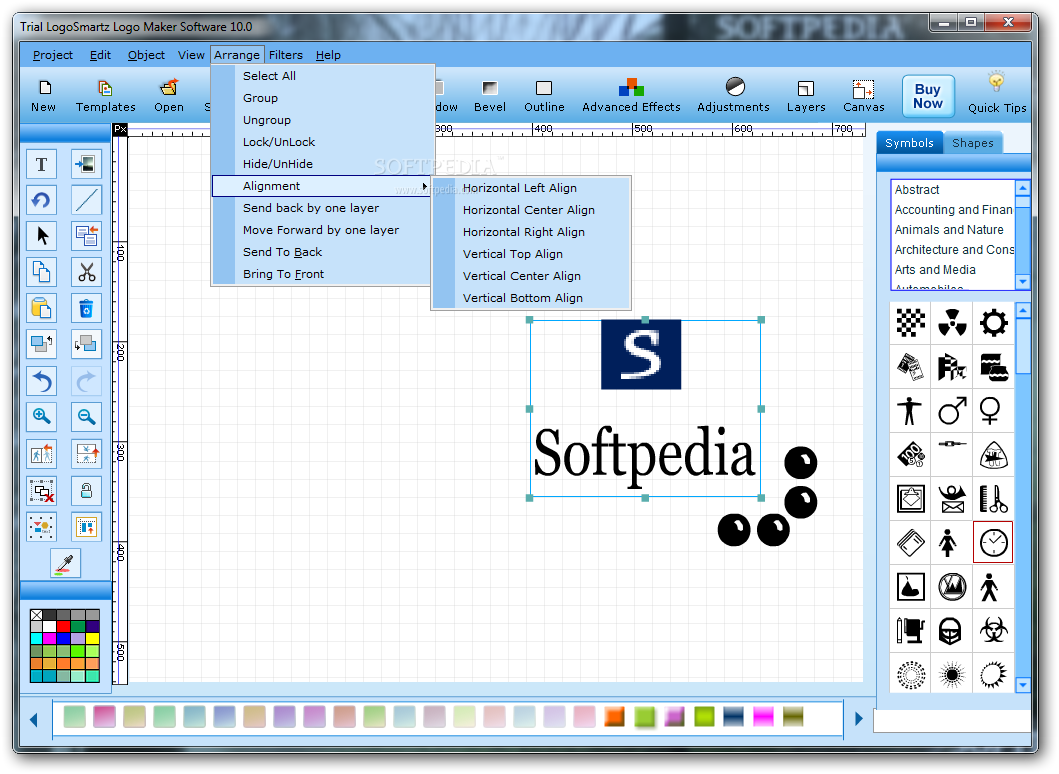Click the Paste clipboard icon
The image size is (1059, 774).
click(41, 309)
